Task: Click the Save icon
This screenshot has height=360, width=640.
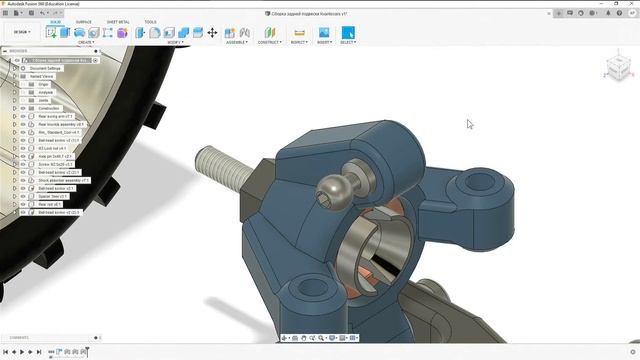Action: 31,13
